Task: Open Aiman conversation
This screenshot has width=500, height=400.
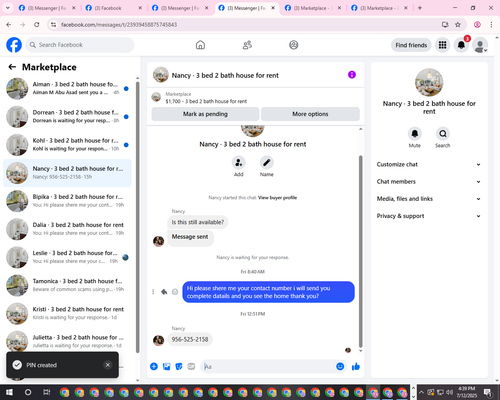Action: [x=67, y=89]
